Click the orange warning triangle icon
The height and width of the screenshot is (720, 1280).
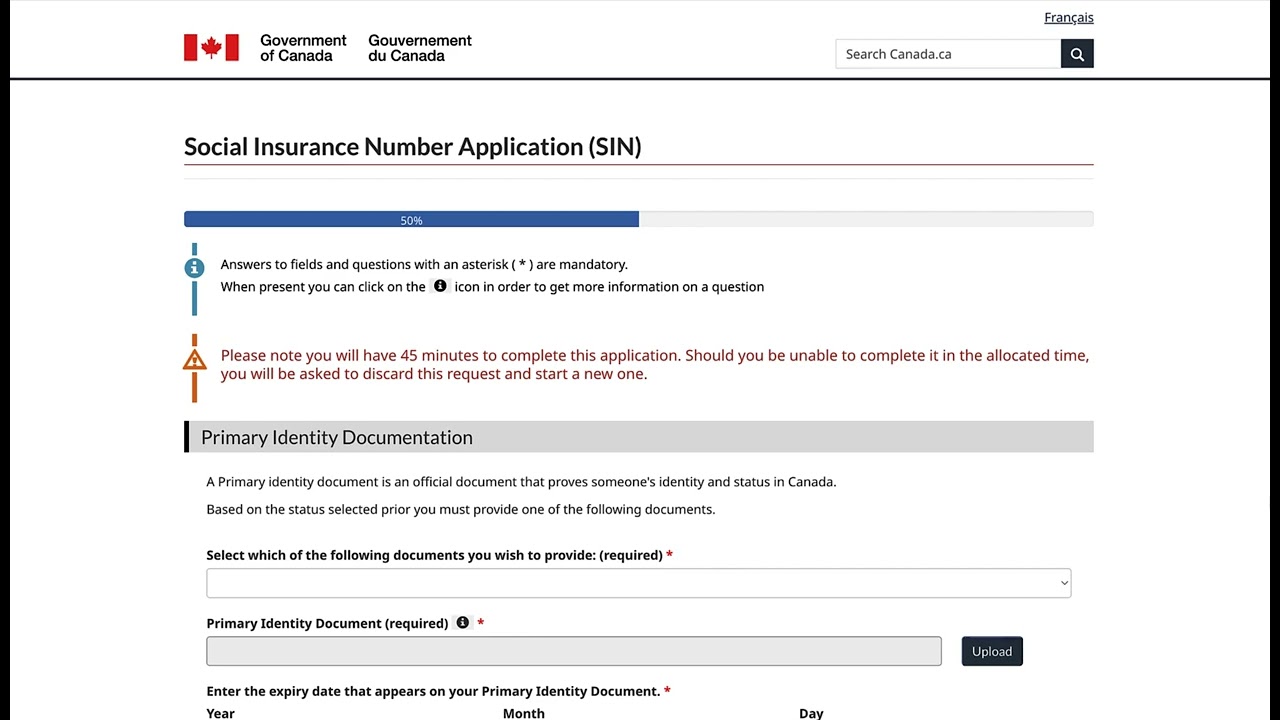[194, 360]
